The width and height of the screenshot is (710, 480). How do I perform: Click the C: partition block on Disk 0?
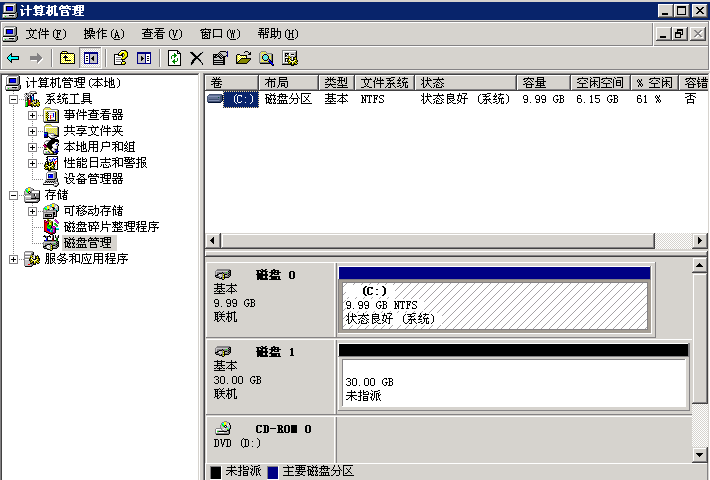pos(493,304)
